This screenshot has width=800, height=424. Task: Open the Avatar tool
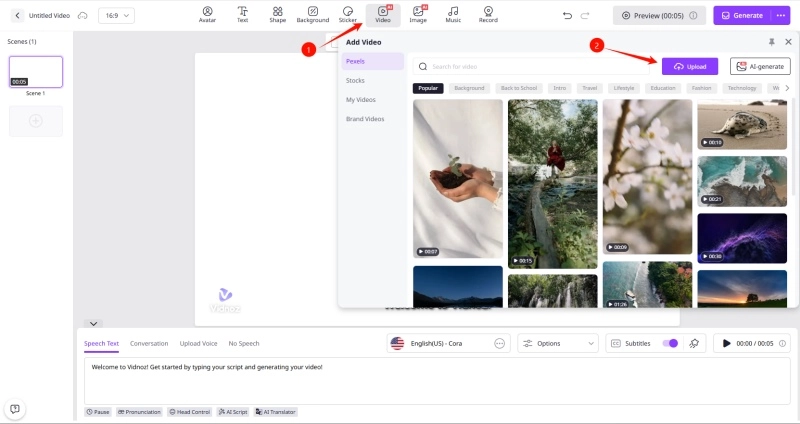pos(207,15)
